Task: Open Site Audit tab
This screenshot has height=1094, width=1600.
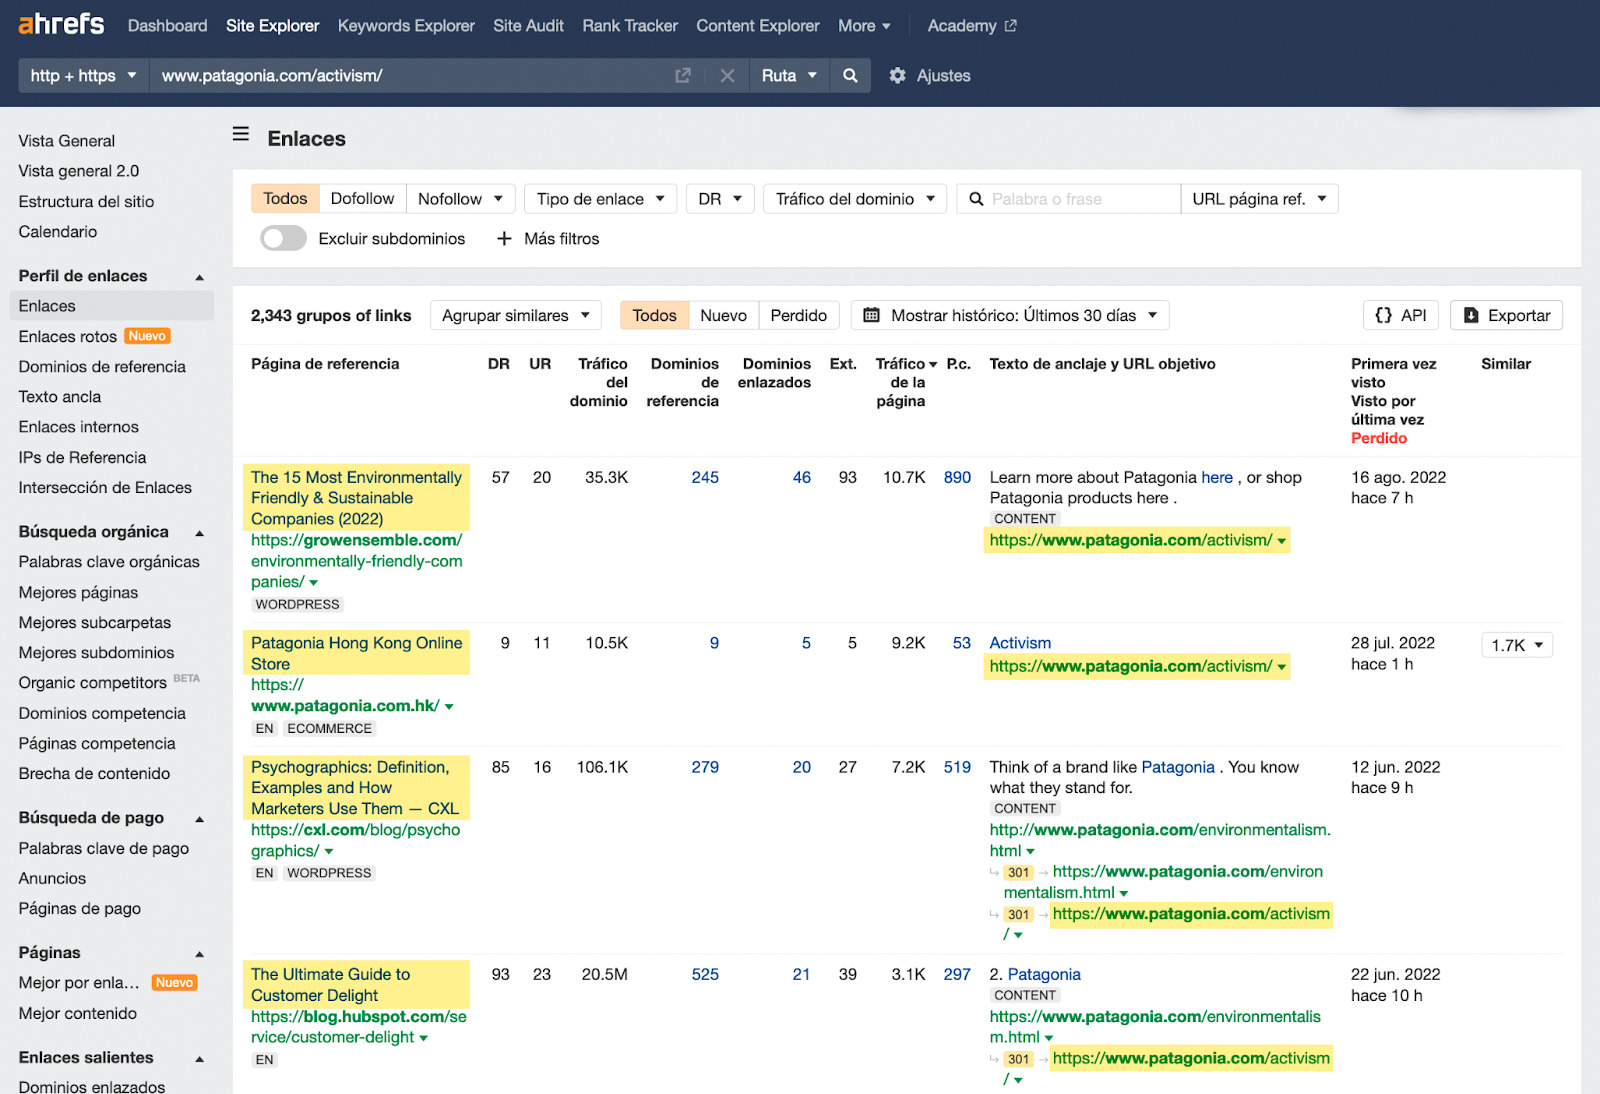Action: [x=528, y=25]
